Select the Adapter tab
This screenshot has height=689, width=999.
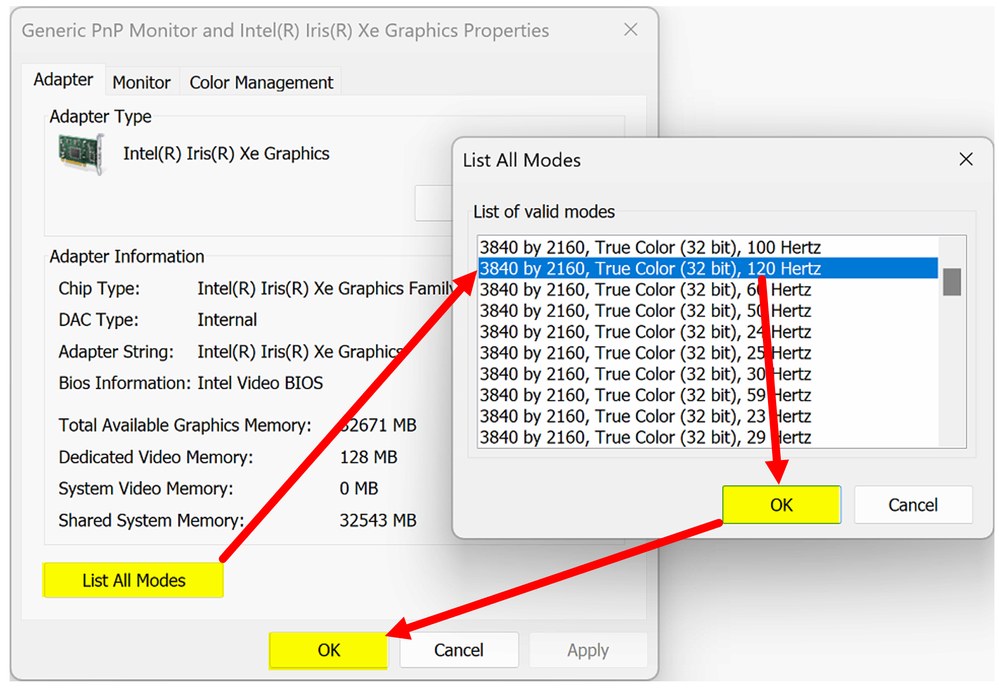[x=63, y=80]
